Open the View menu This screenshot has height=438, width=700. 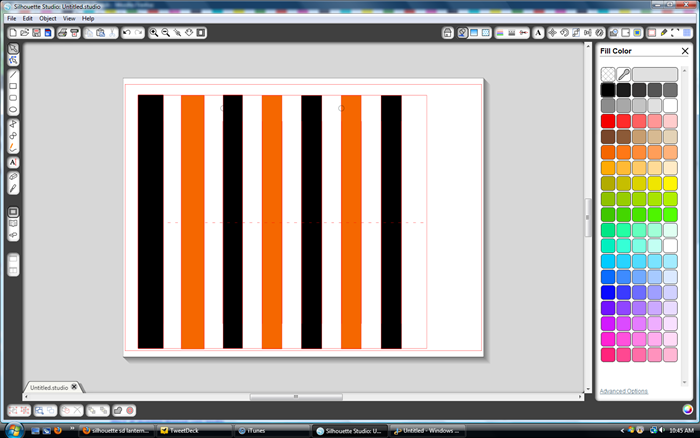[x=69, y=18]
